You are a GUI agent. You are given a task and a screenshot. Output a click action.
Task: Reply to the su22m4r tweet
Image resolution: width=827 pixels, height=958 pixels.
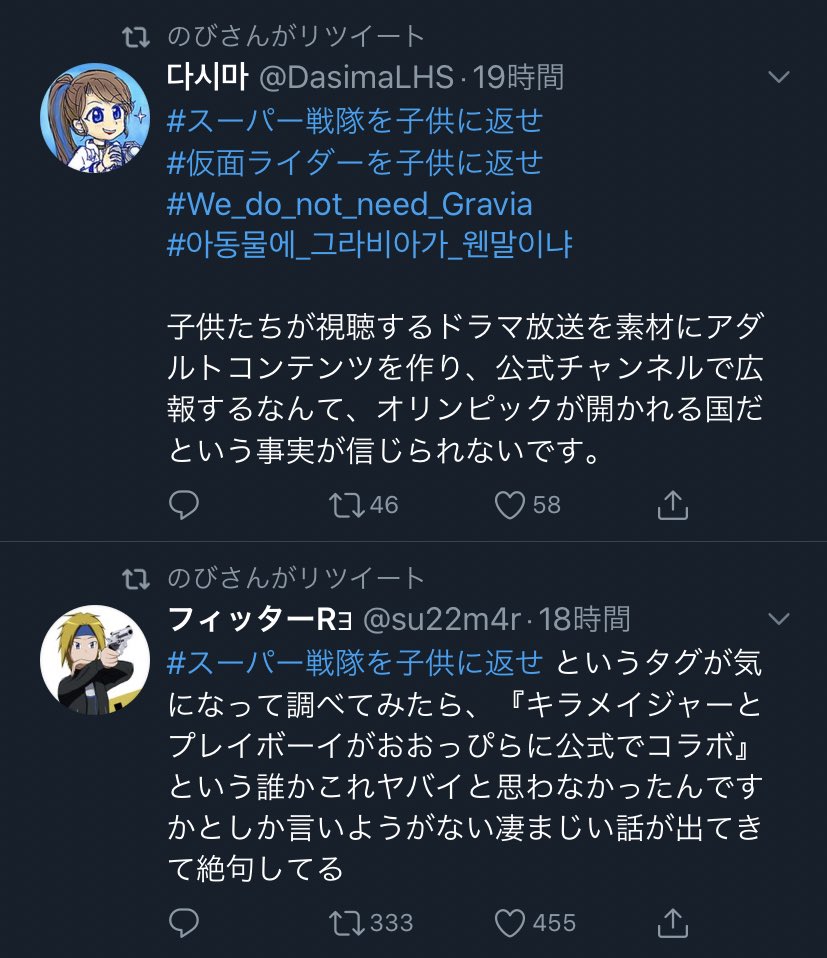click(184, 923)
